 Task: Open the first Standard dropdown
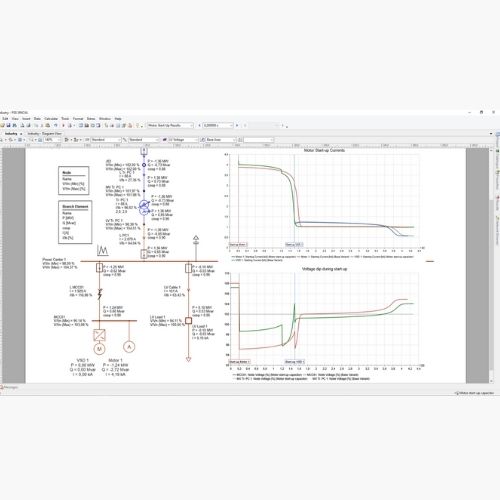click(x=106, y=140)
